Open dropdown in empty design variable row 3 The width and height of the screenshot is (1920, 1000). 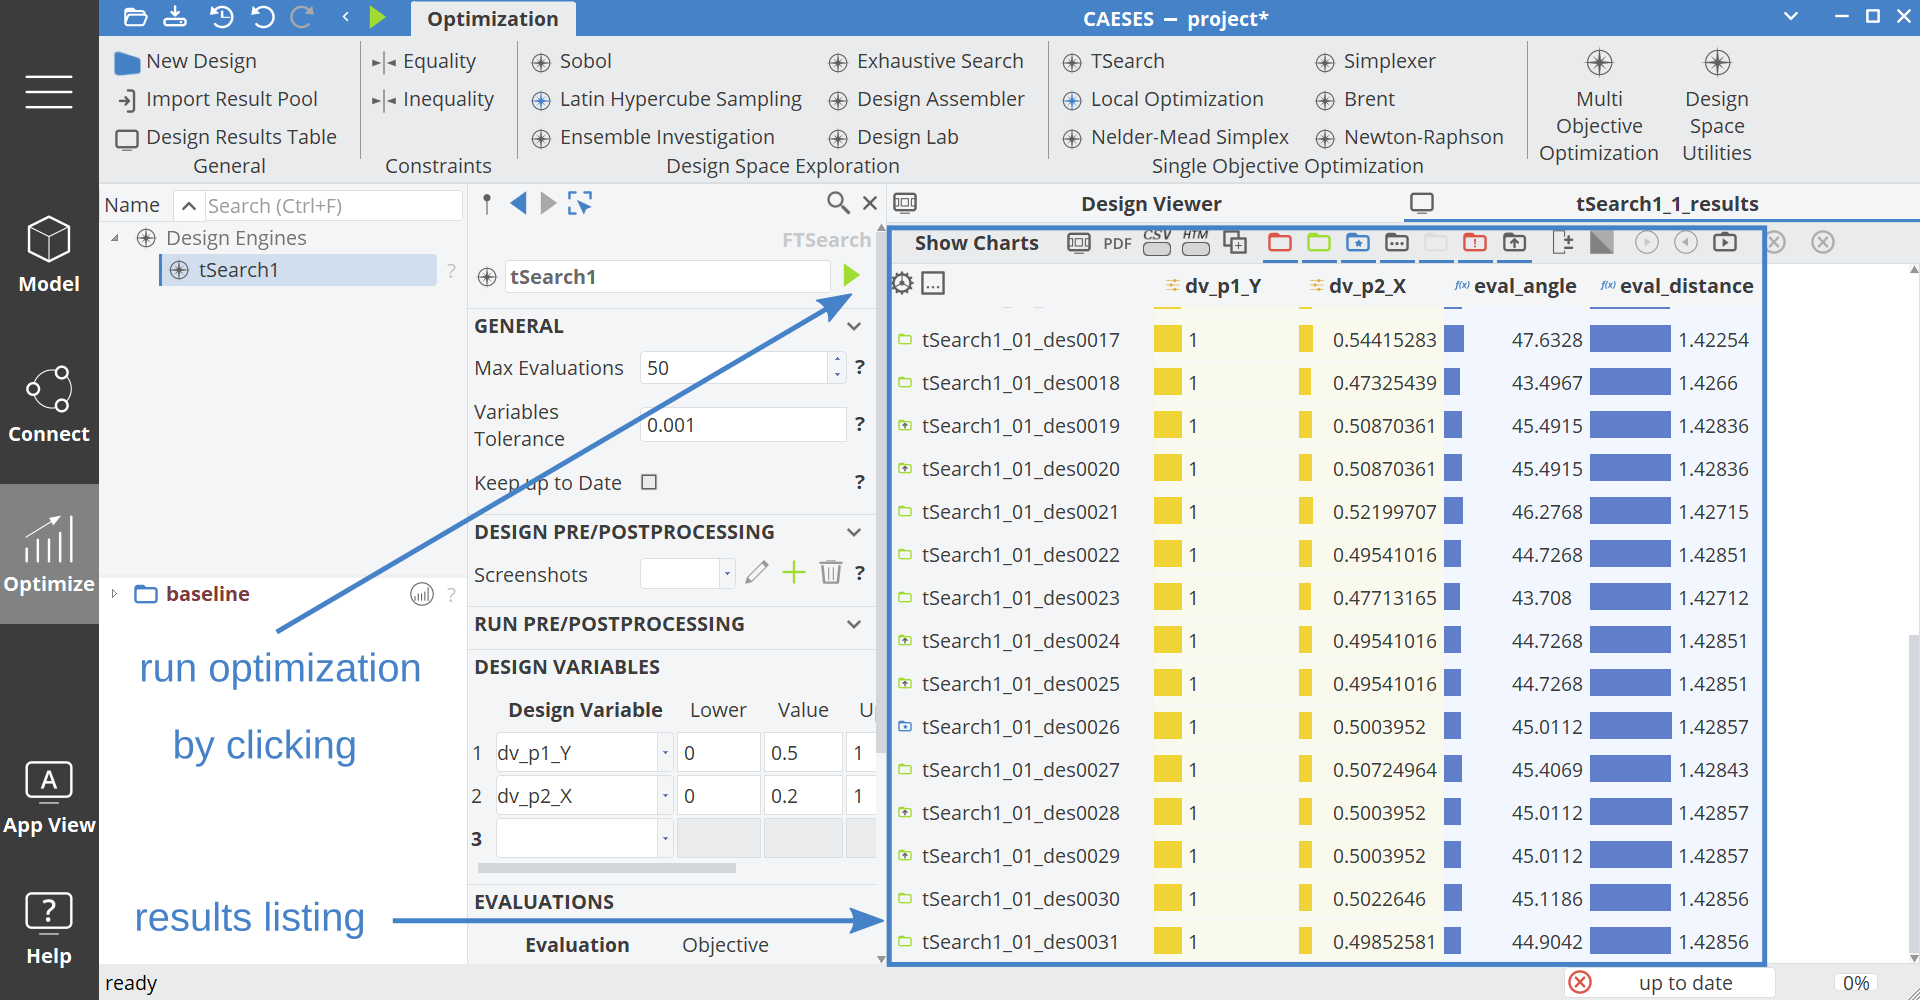[x=665, y=839]
